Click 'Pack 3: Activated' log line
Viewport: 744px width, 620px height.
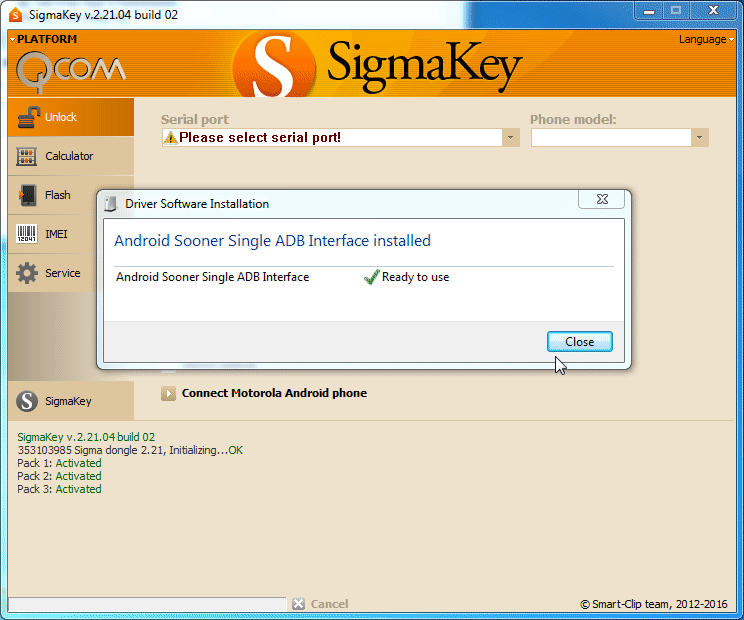(59, 489)
